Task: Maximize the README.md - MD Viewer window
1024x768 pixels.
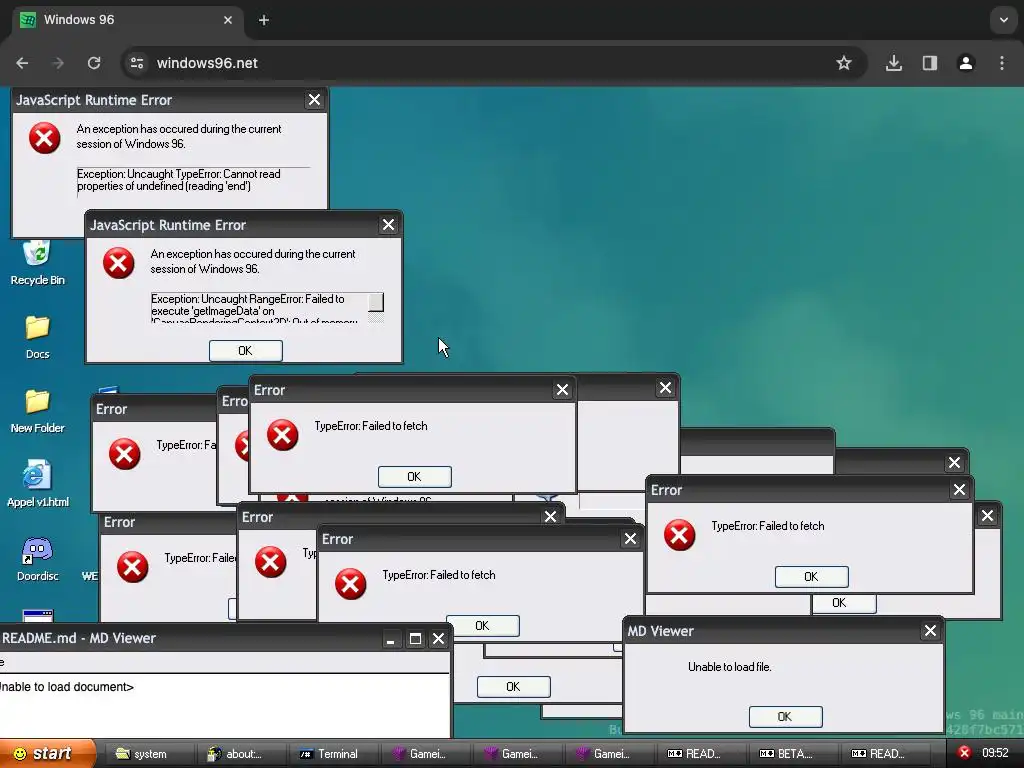Action: (x=415, y=639)
